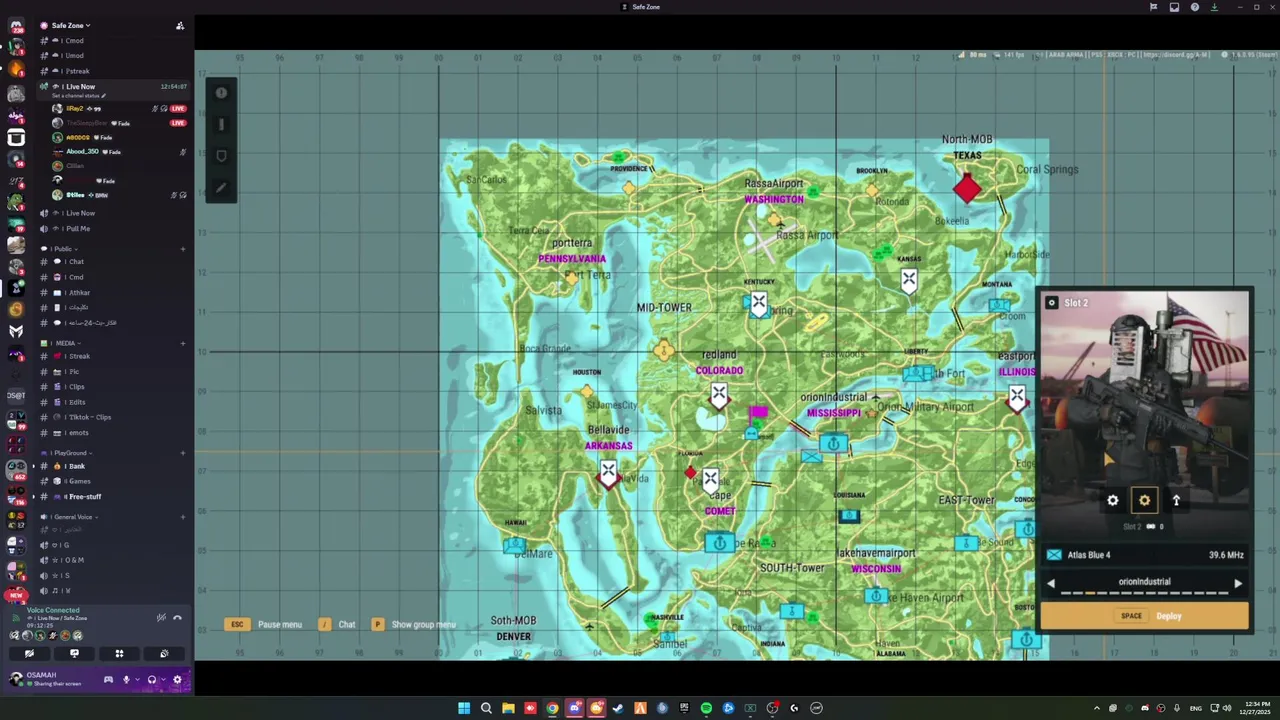Collapse the PlayGround category
1280x720 pixels.
65,453
